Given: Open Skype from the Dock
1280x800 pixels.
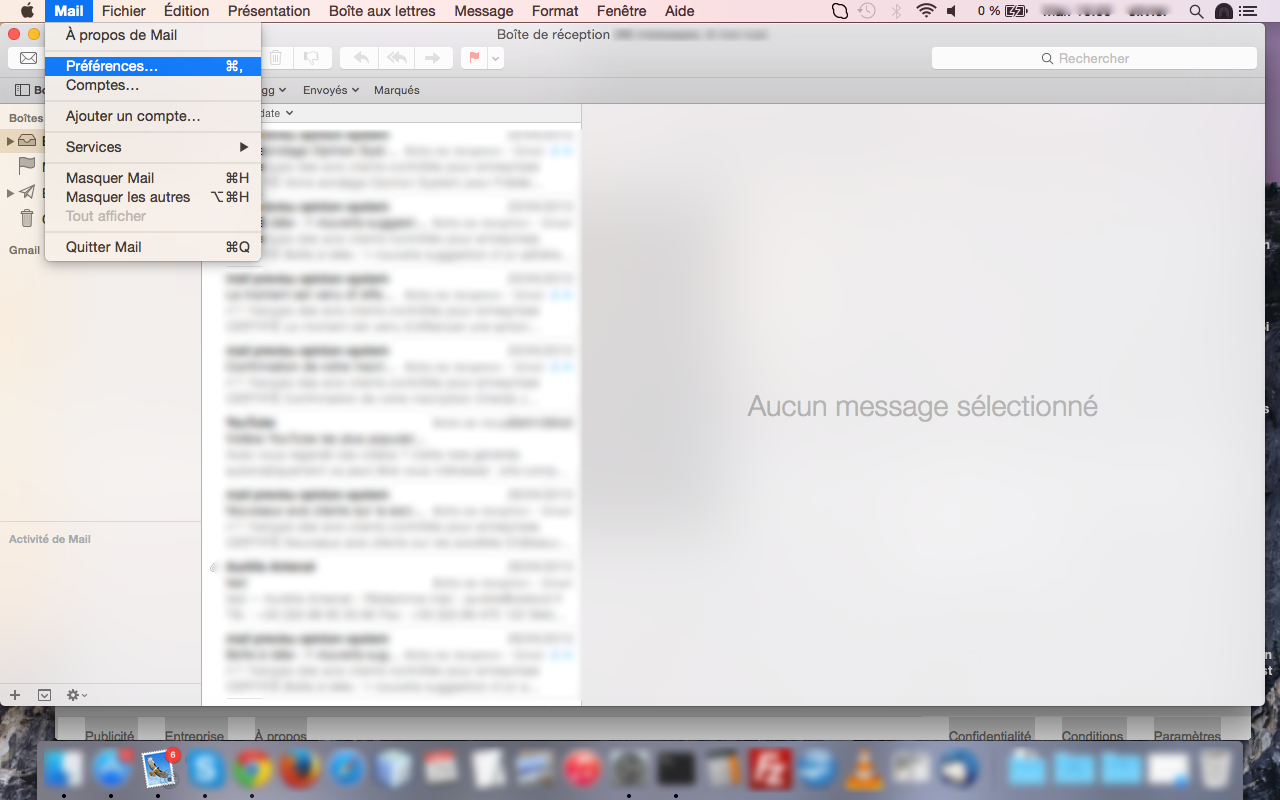Looking at the screenshot, I should click(207, 769).
